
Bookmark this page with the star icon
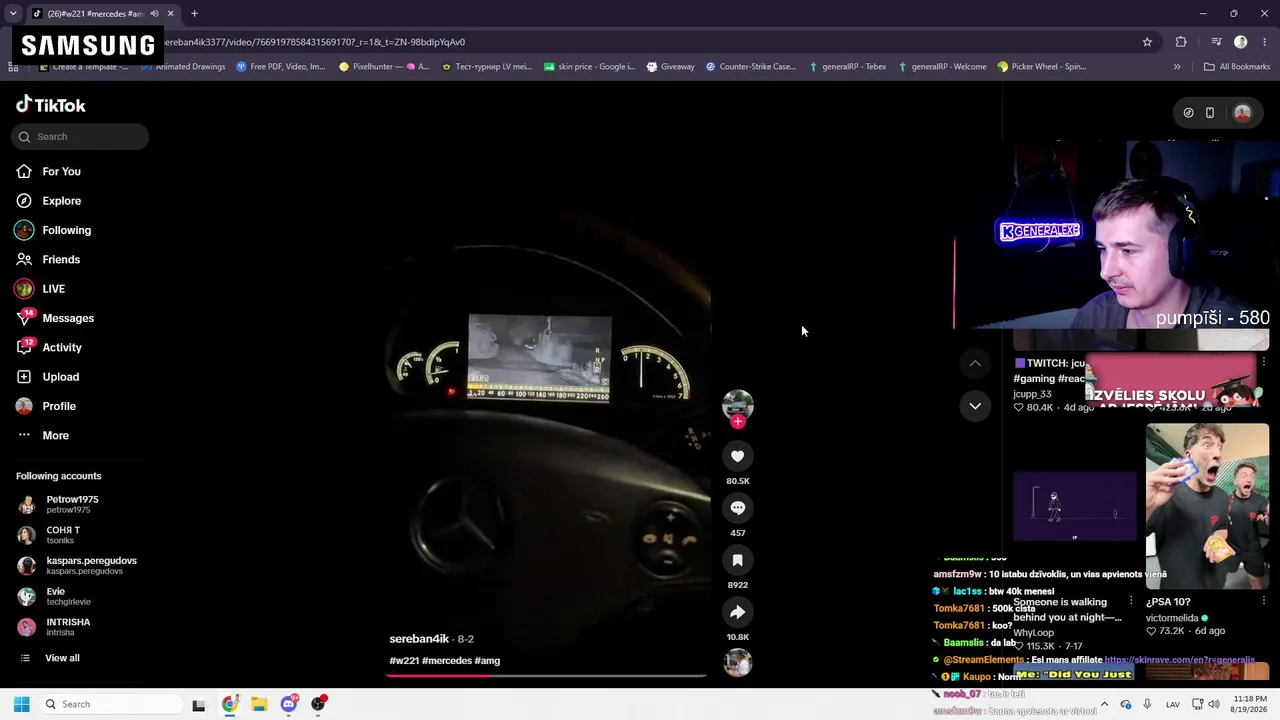pyautogui.click(x=1147, y=42)
